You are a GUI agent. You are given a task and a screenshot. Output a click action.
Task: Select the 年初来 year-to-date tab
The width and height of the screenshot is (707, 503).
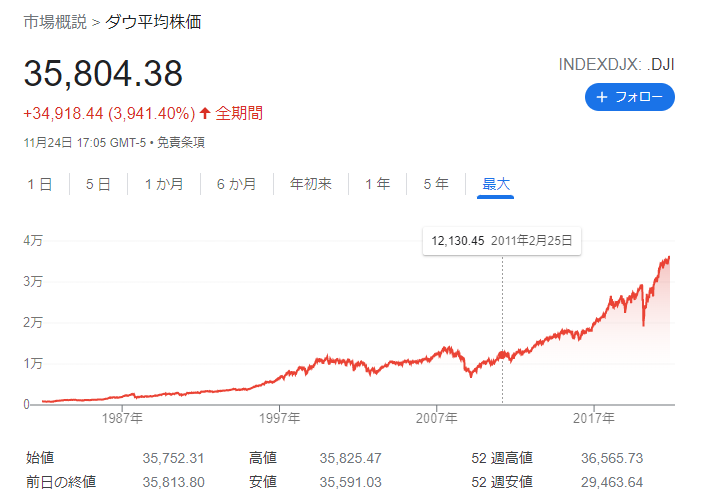pyautogui.click(x=311, y=184)
